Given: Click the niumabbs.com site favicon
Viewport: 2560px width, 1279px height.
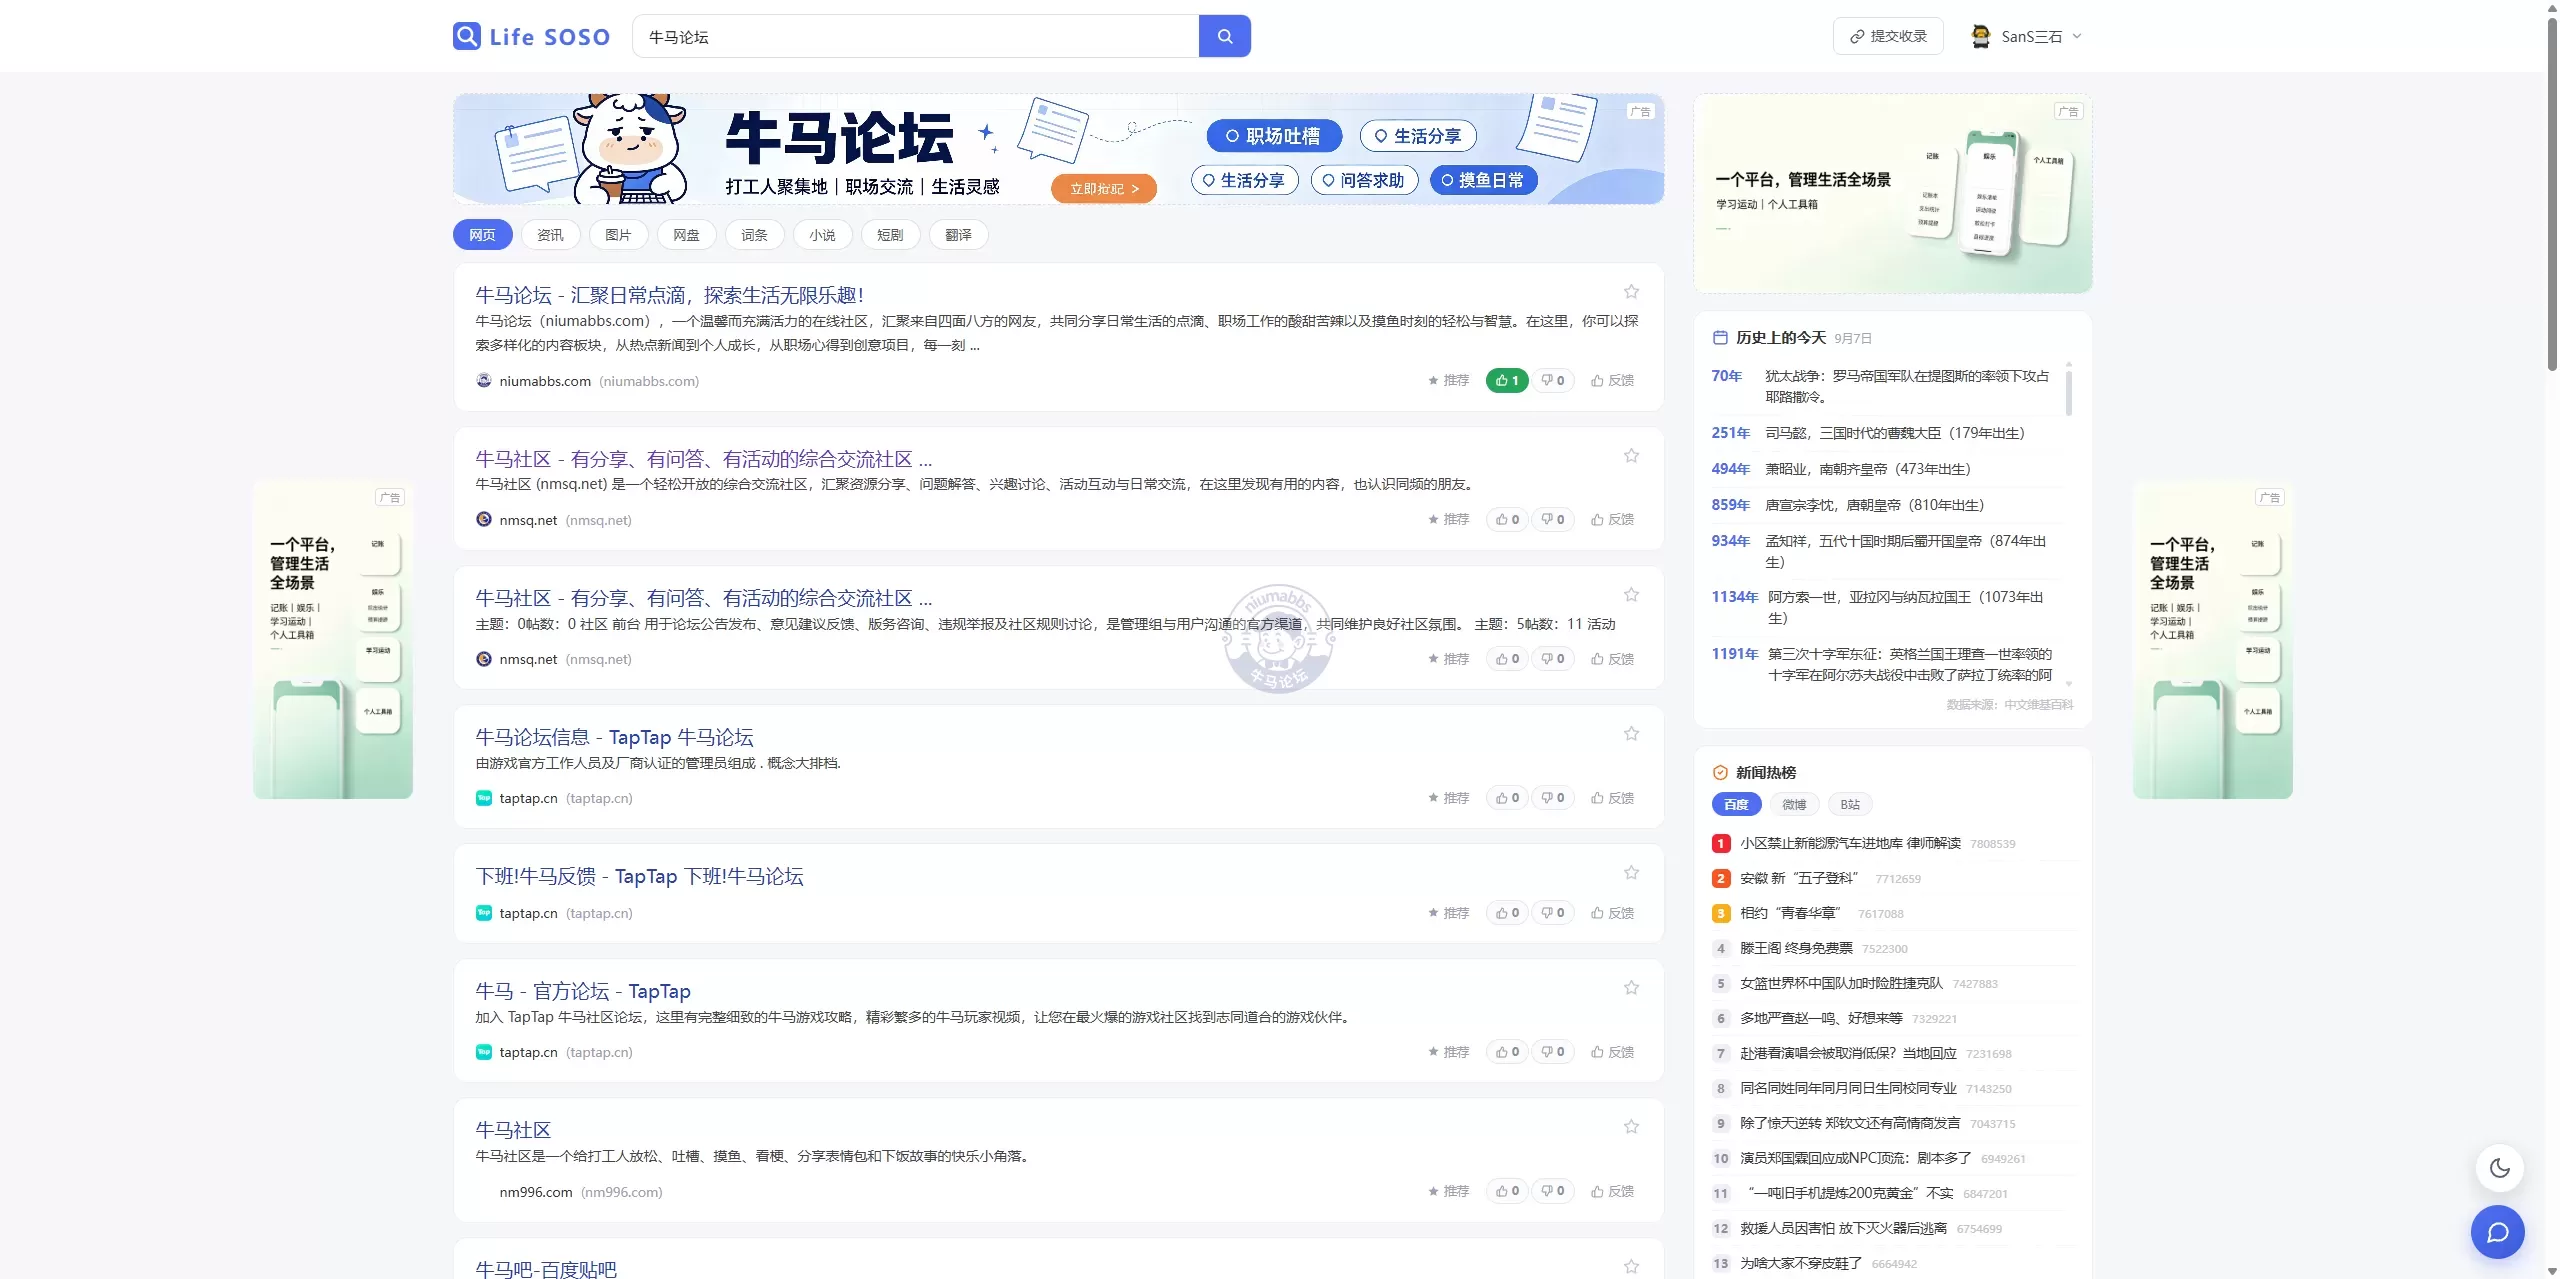Looking at the screenshot, I should 484,381.
